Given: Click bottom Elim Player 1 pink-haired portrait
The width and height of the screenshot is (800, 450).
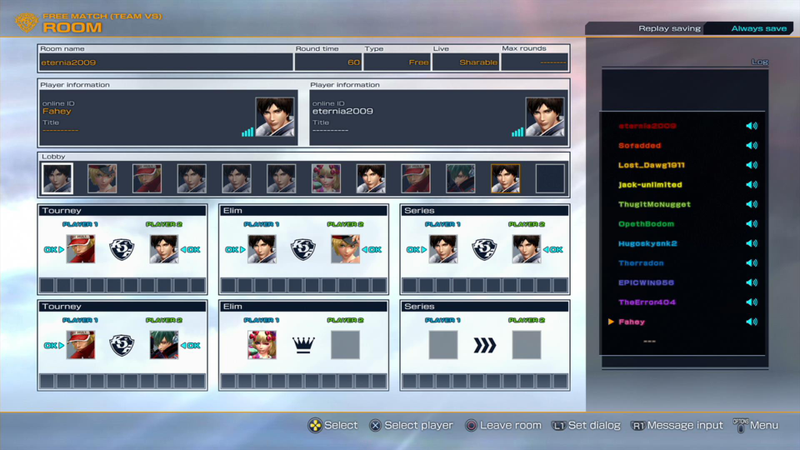Looking at the screenshot, I should (262, 345).
